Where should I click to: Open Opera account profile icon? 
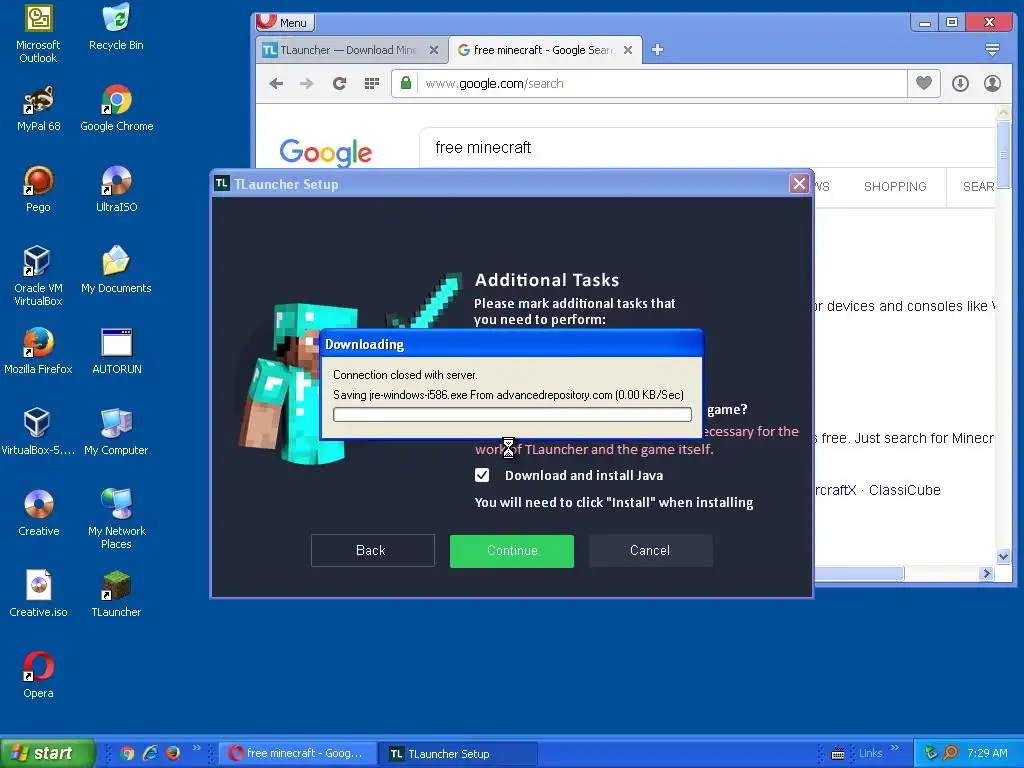click(x=992, y=83)
